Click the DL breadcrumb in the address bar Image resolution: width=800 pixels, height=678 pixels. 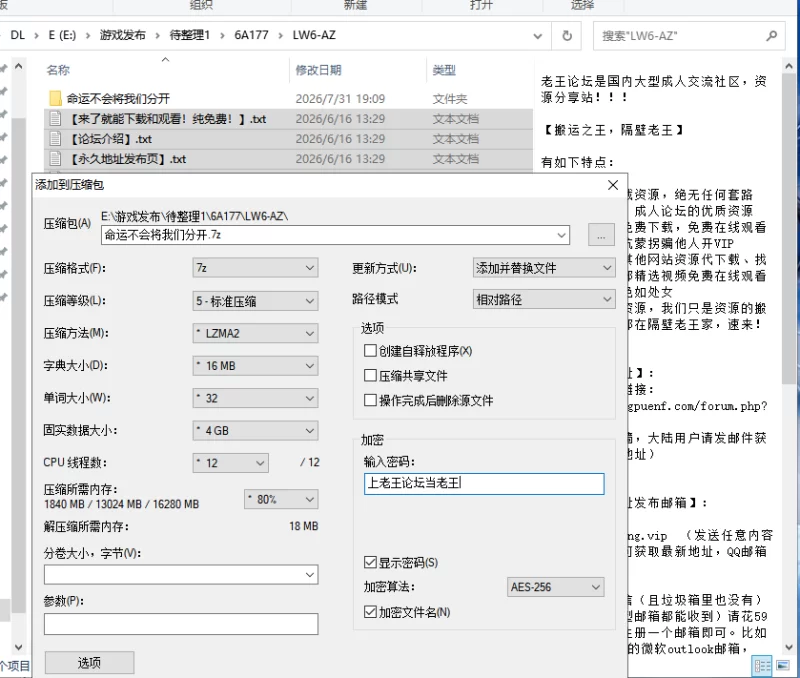pyautogui.click(x=17, y=35)
